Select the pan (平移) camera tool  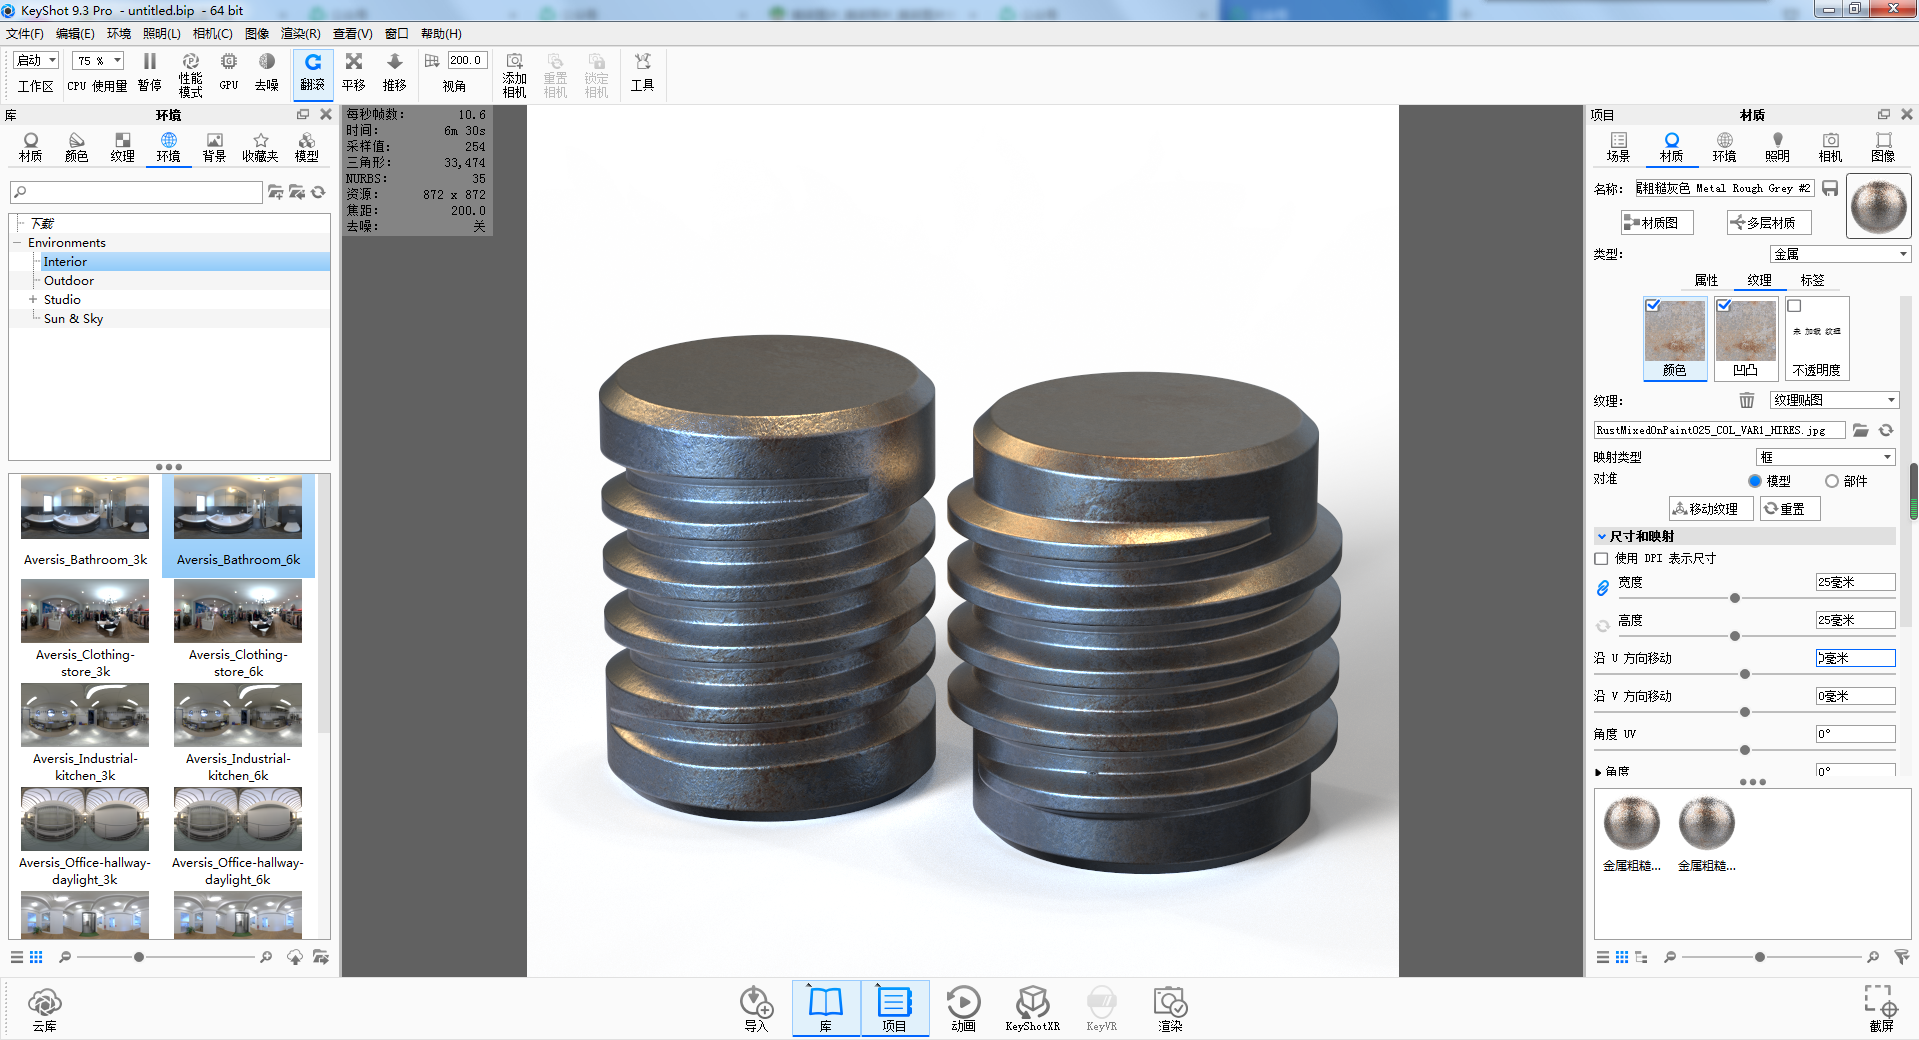(354, 73)
